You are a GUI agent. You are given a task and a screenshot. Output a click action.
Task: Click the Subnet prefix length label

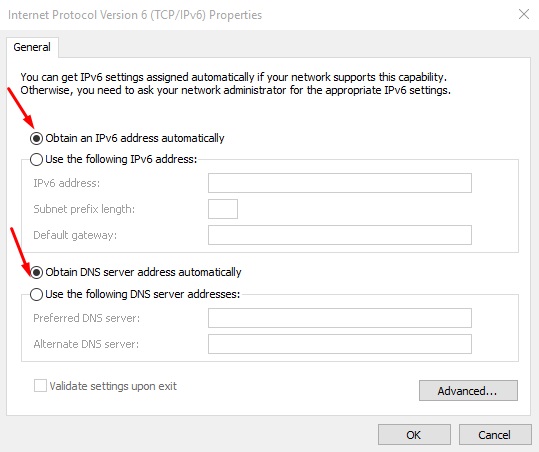coord(84,209)
